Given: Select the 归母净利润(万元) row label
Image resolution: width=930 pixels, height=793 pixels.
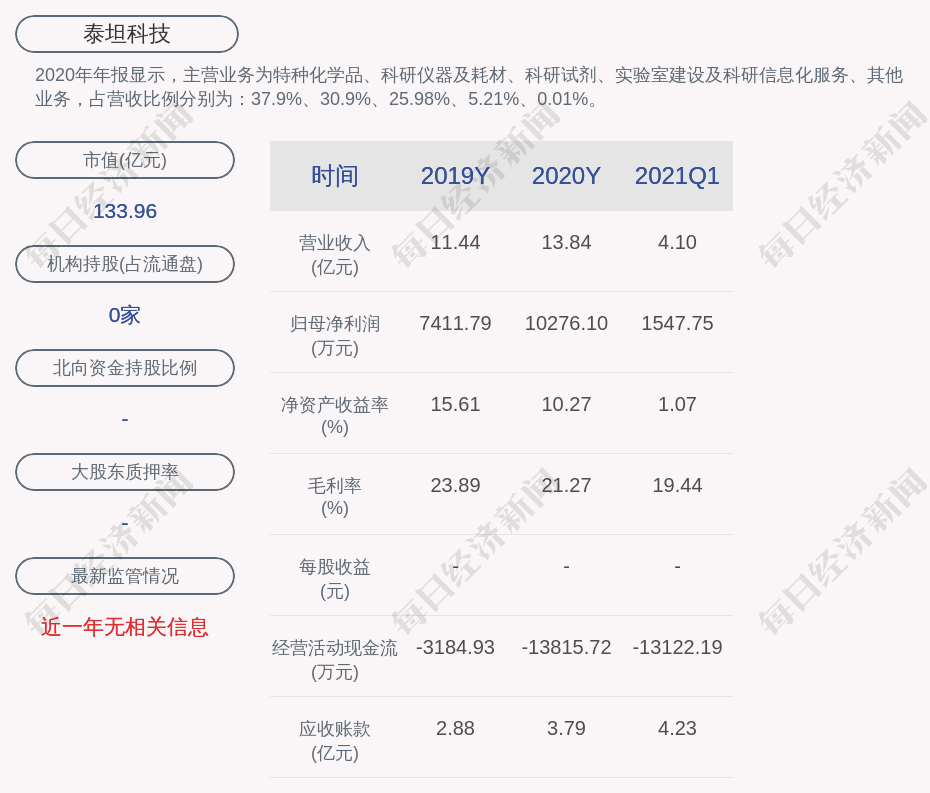Looking at the screenshot, I should click(334, 336).
